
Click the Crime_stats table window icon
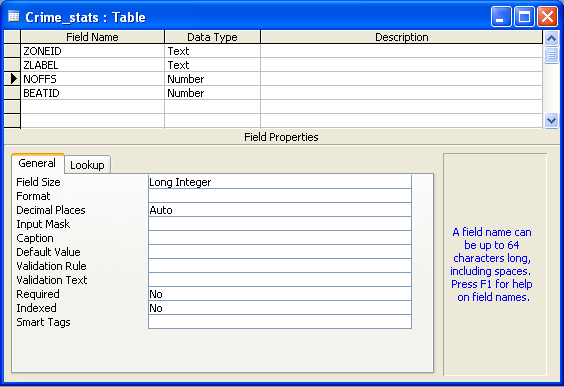coord(14,17)
